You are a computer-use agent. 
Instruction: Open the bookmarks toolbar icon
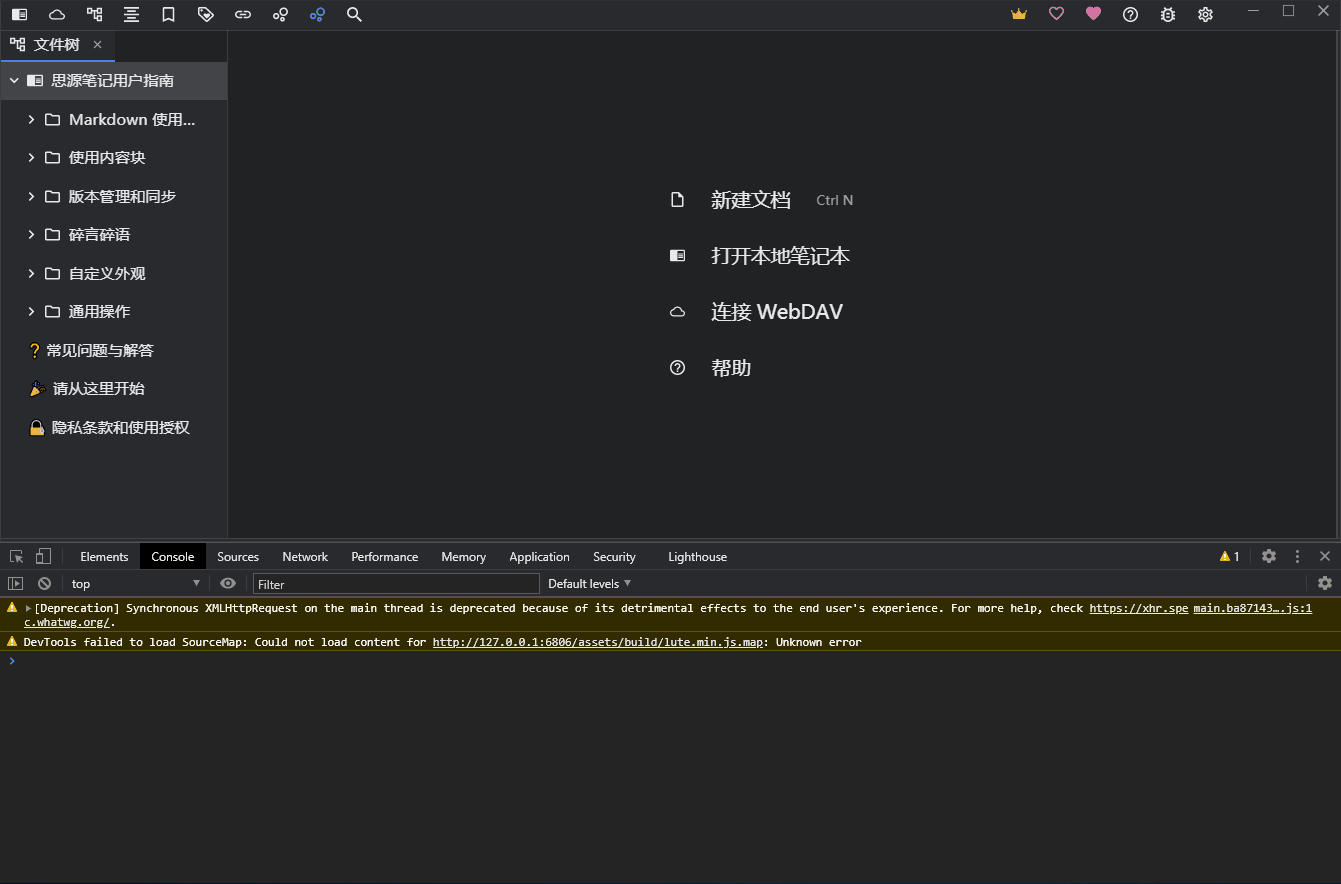click(x=168, y=15)
